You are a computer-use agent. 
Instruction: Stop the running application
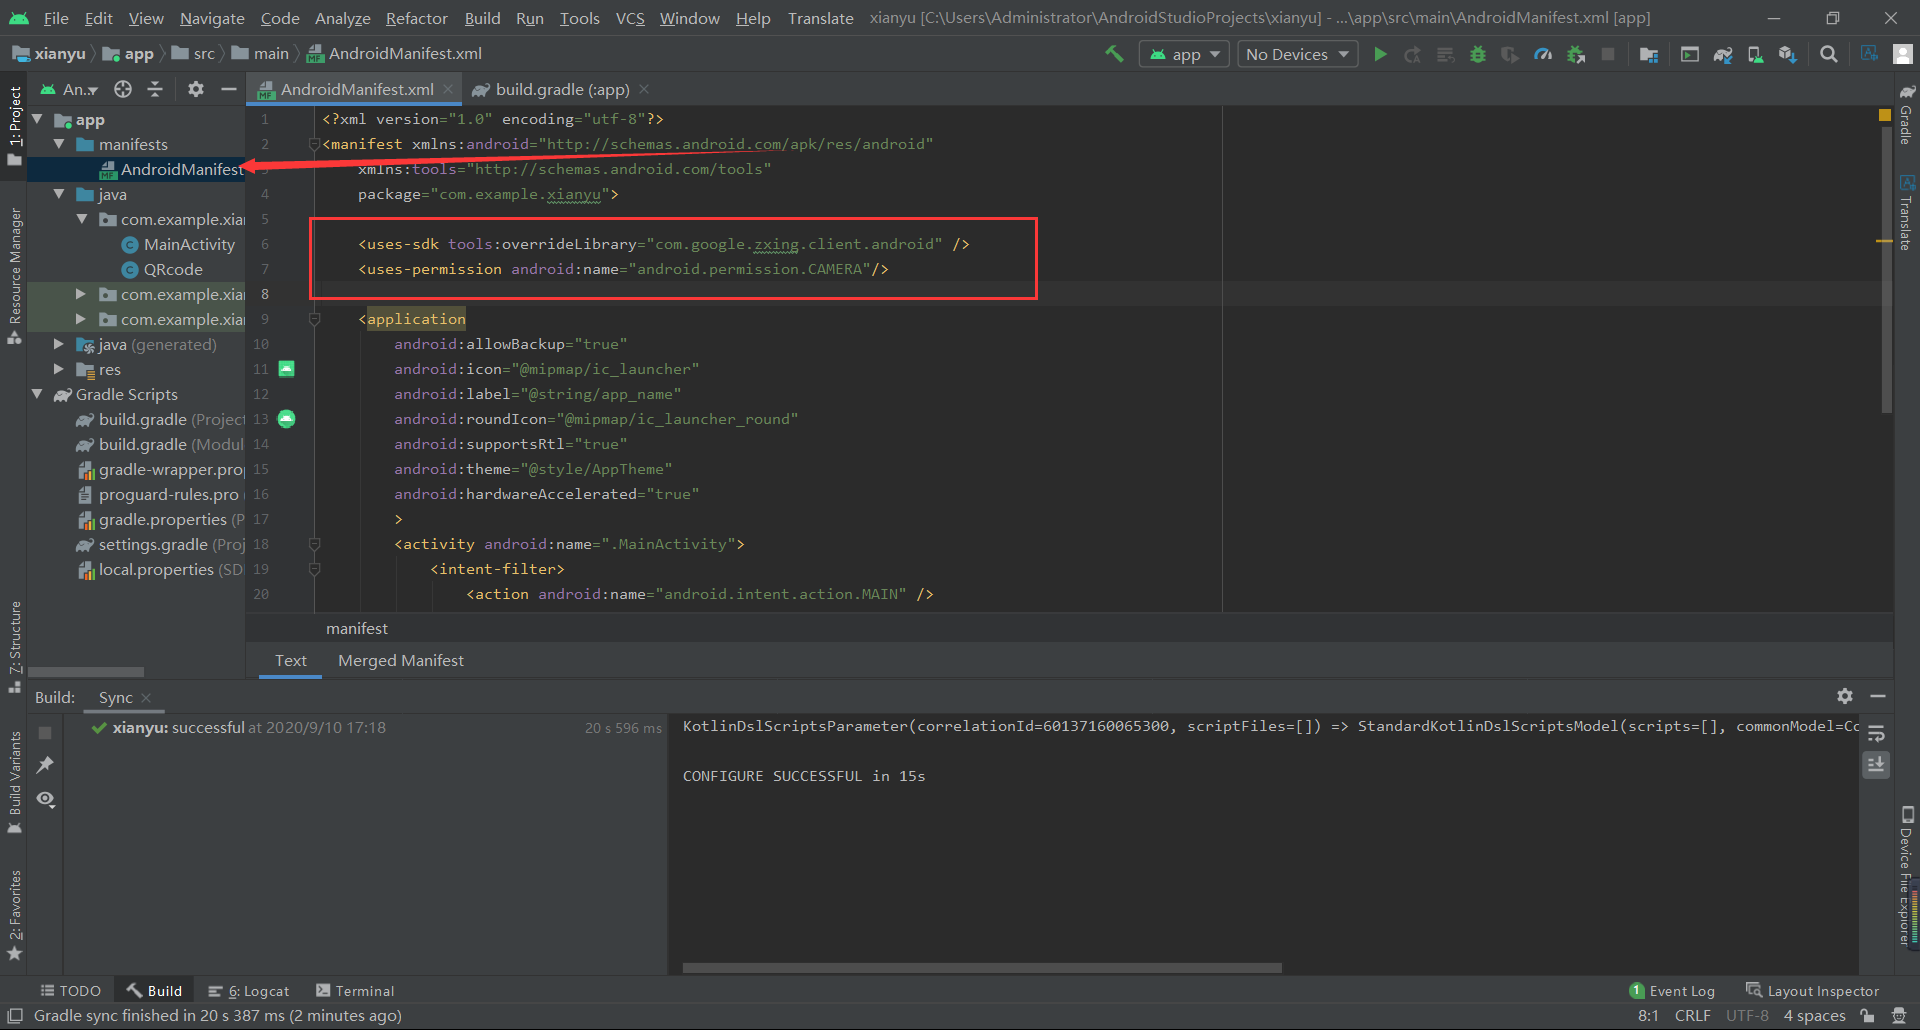click(1609, 54)
